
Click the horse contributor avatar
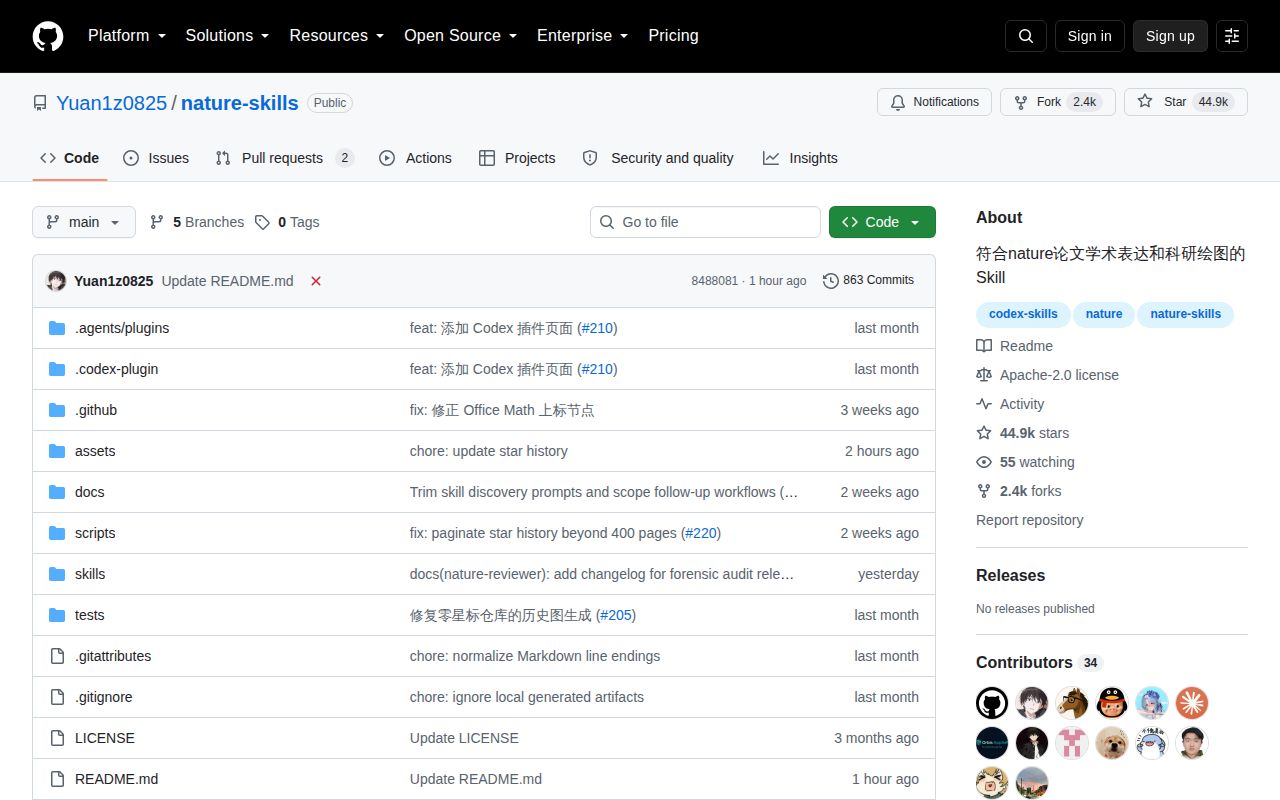[x=1072, y=703]
